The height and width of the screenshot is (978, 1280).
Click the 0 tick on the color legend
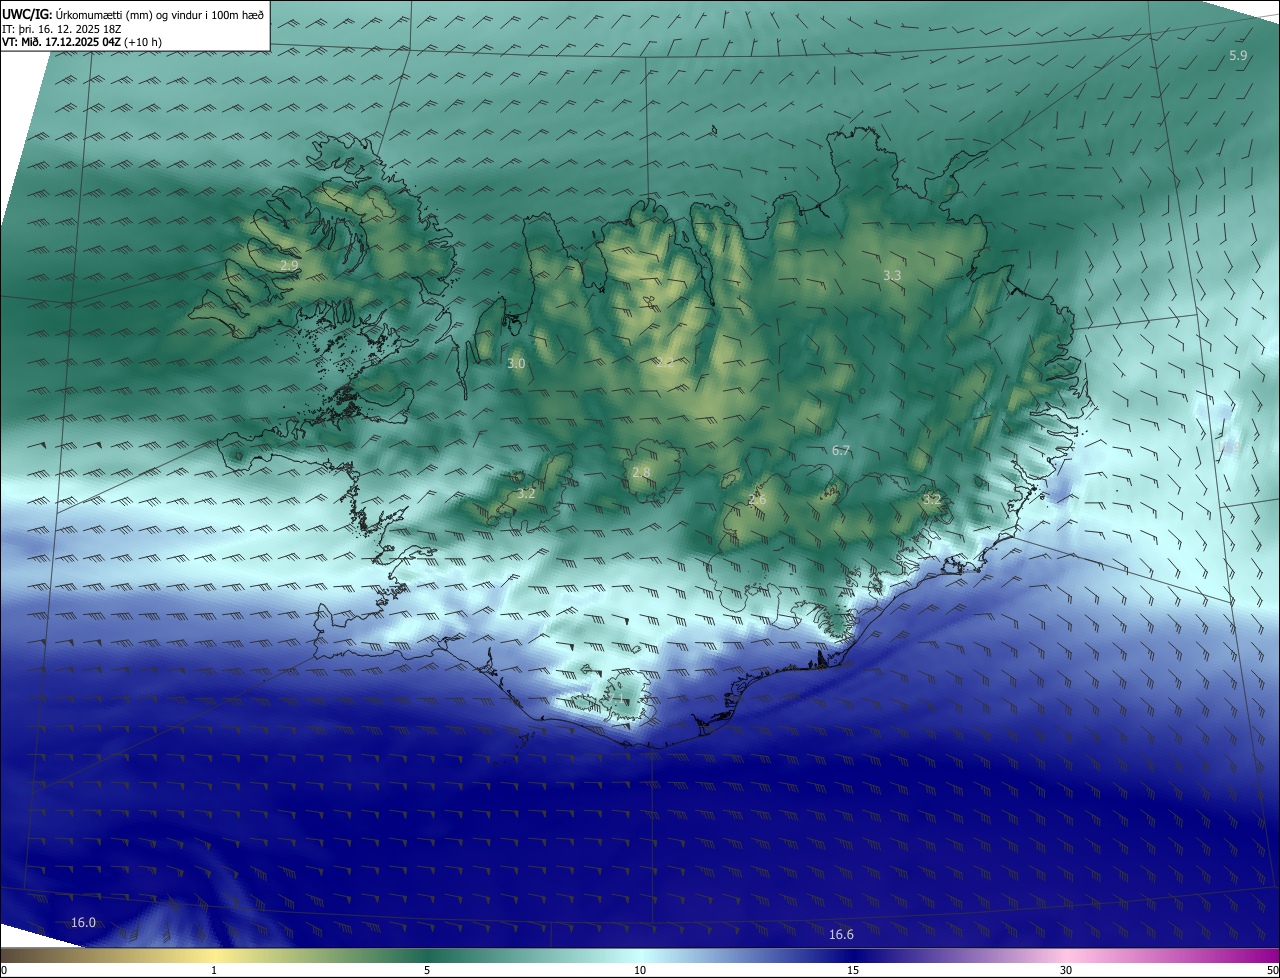[4, 970]
